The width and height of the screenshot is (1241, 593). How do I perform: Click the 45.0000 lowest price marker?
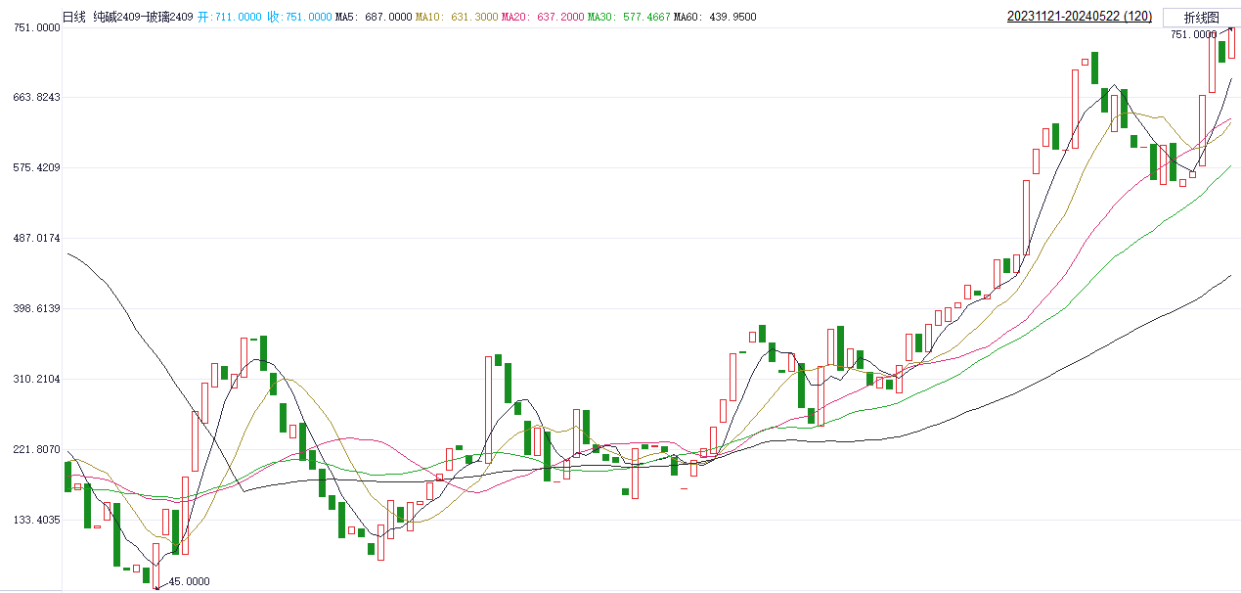pos(188,582)
